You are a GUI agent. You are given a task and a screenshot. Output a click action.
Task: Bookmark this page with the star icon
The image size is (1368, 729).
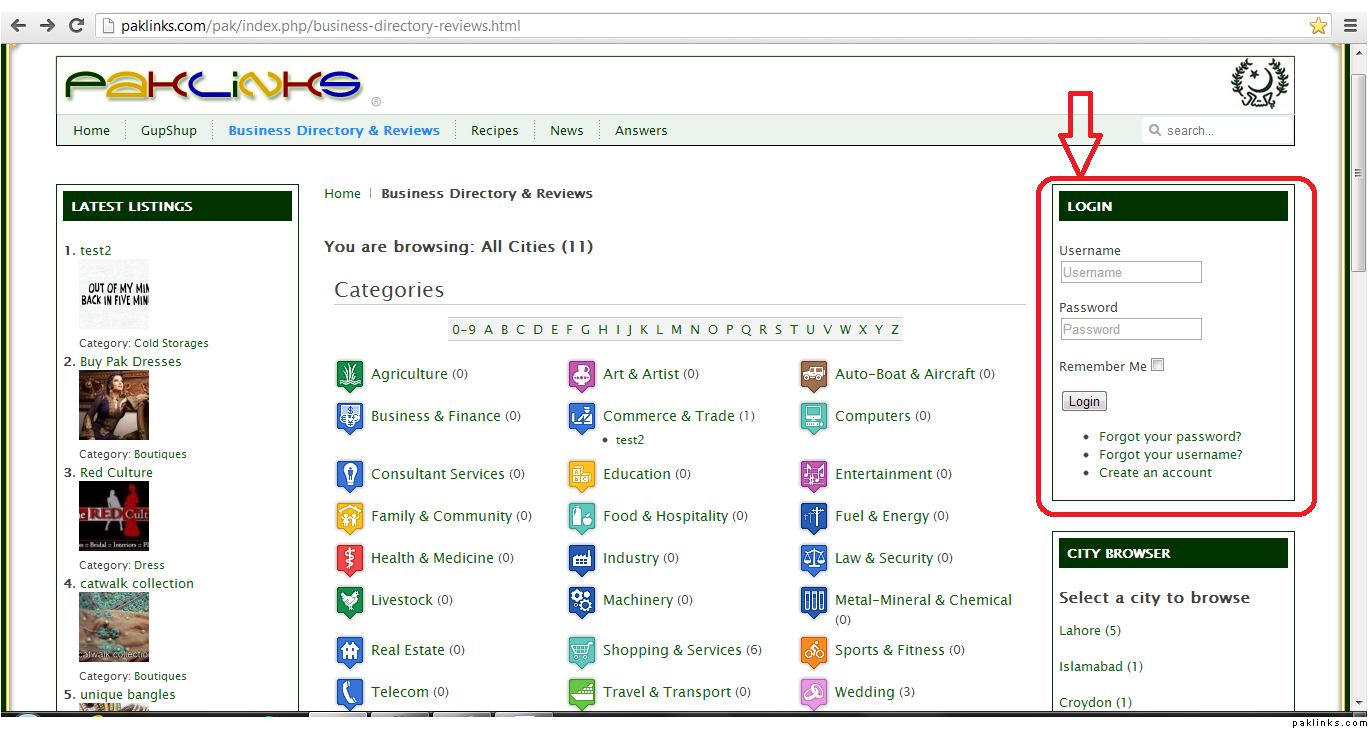[x=1318, y=26]
